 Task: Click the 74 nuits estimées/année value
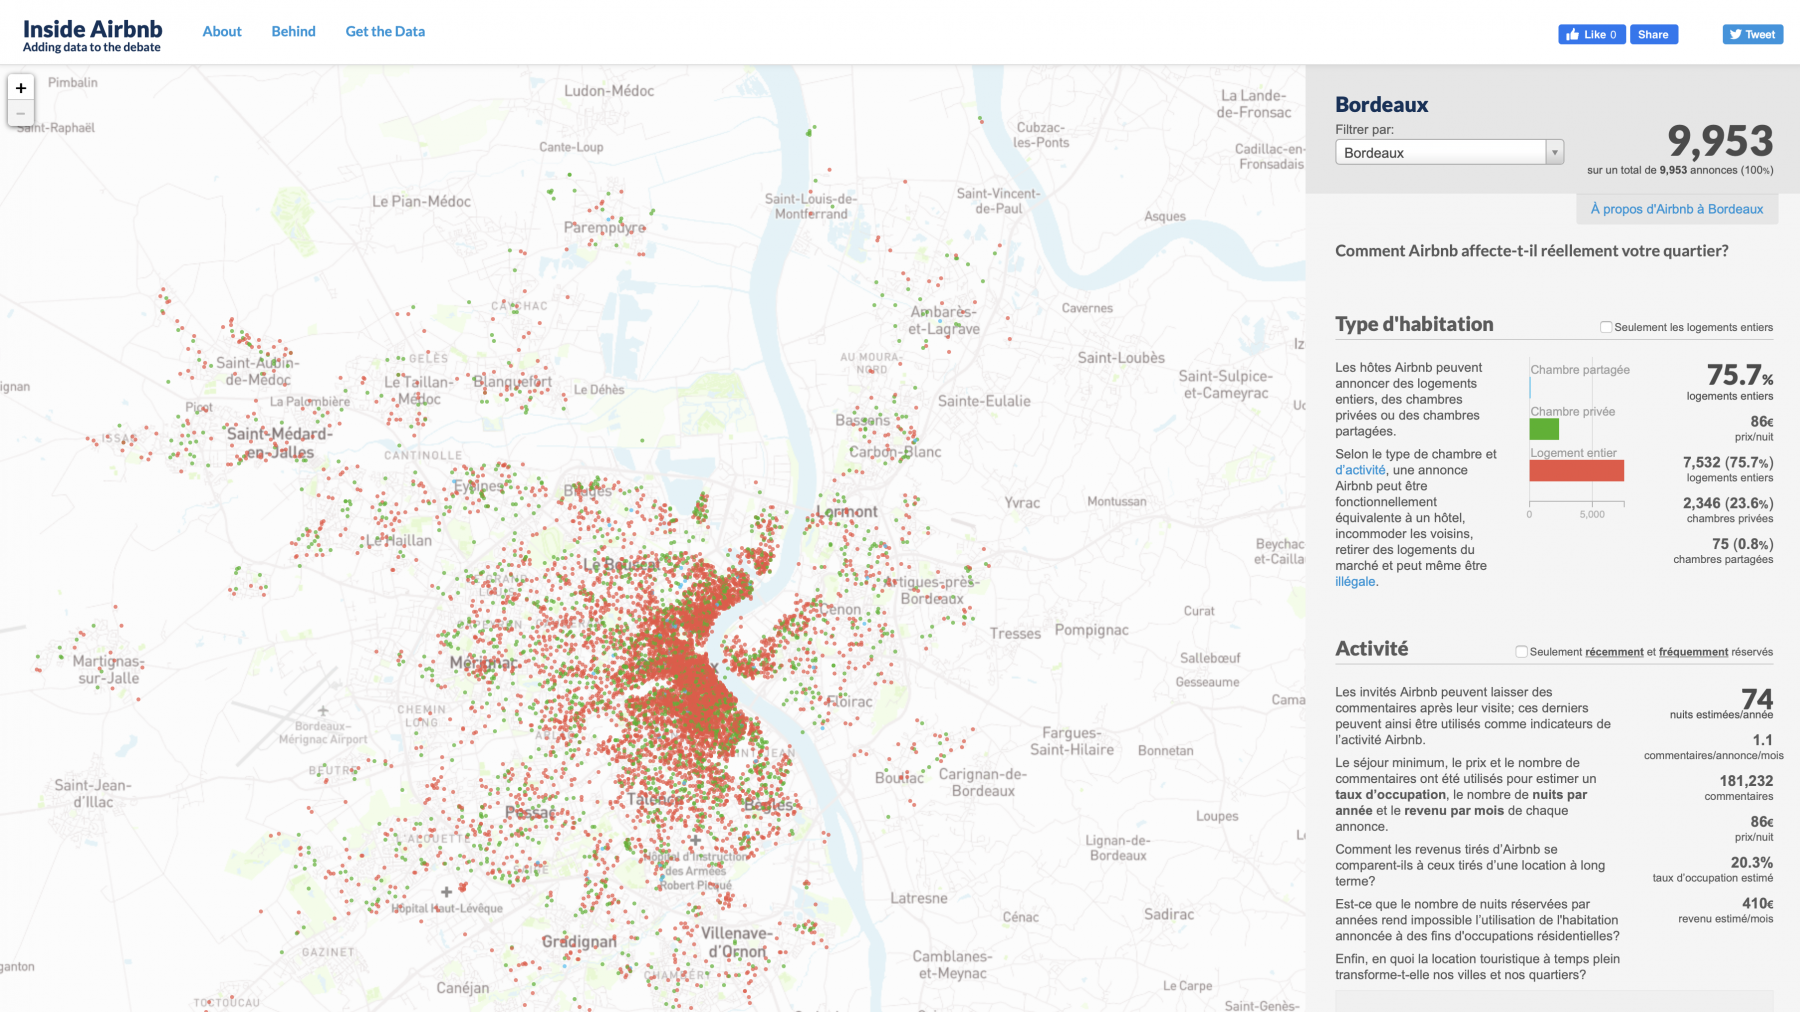point(1757,698)
